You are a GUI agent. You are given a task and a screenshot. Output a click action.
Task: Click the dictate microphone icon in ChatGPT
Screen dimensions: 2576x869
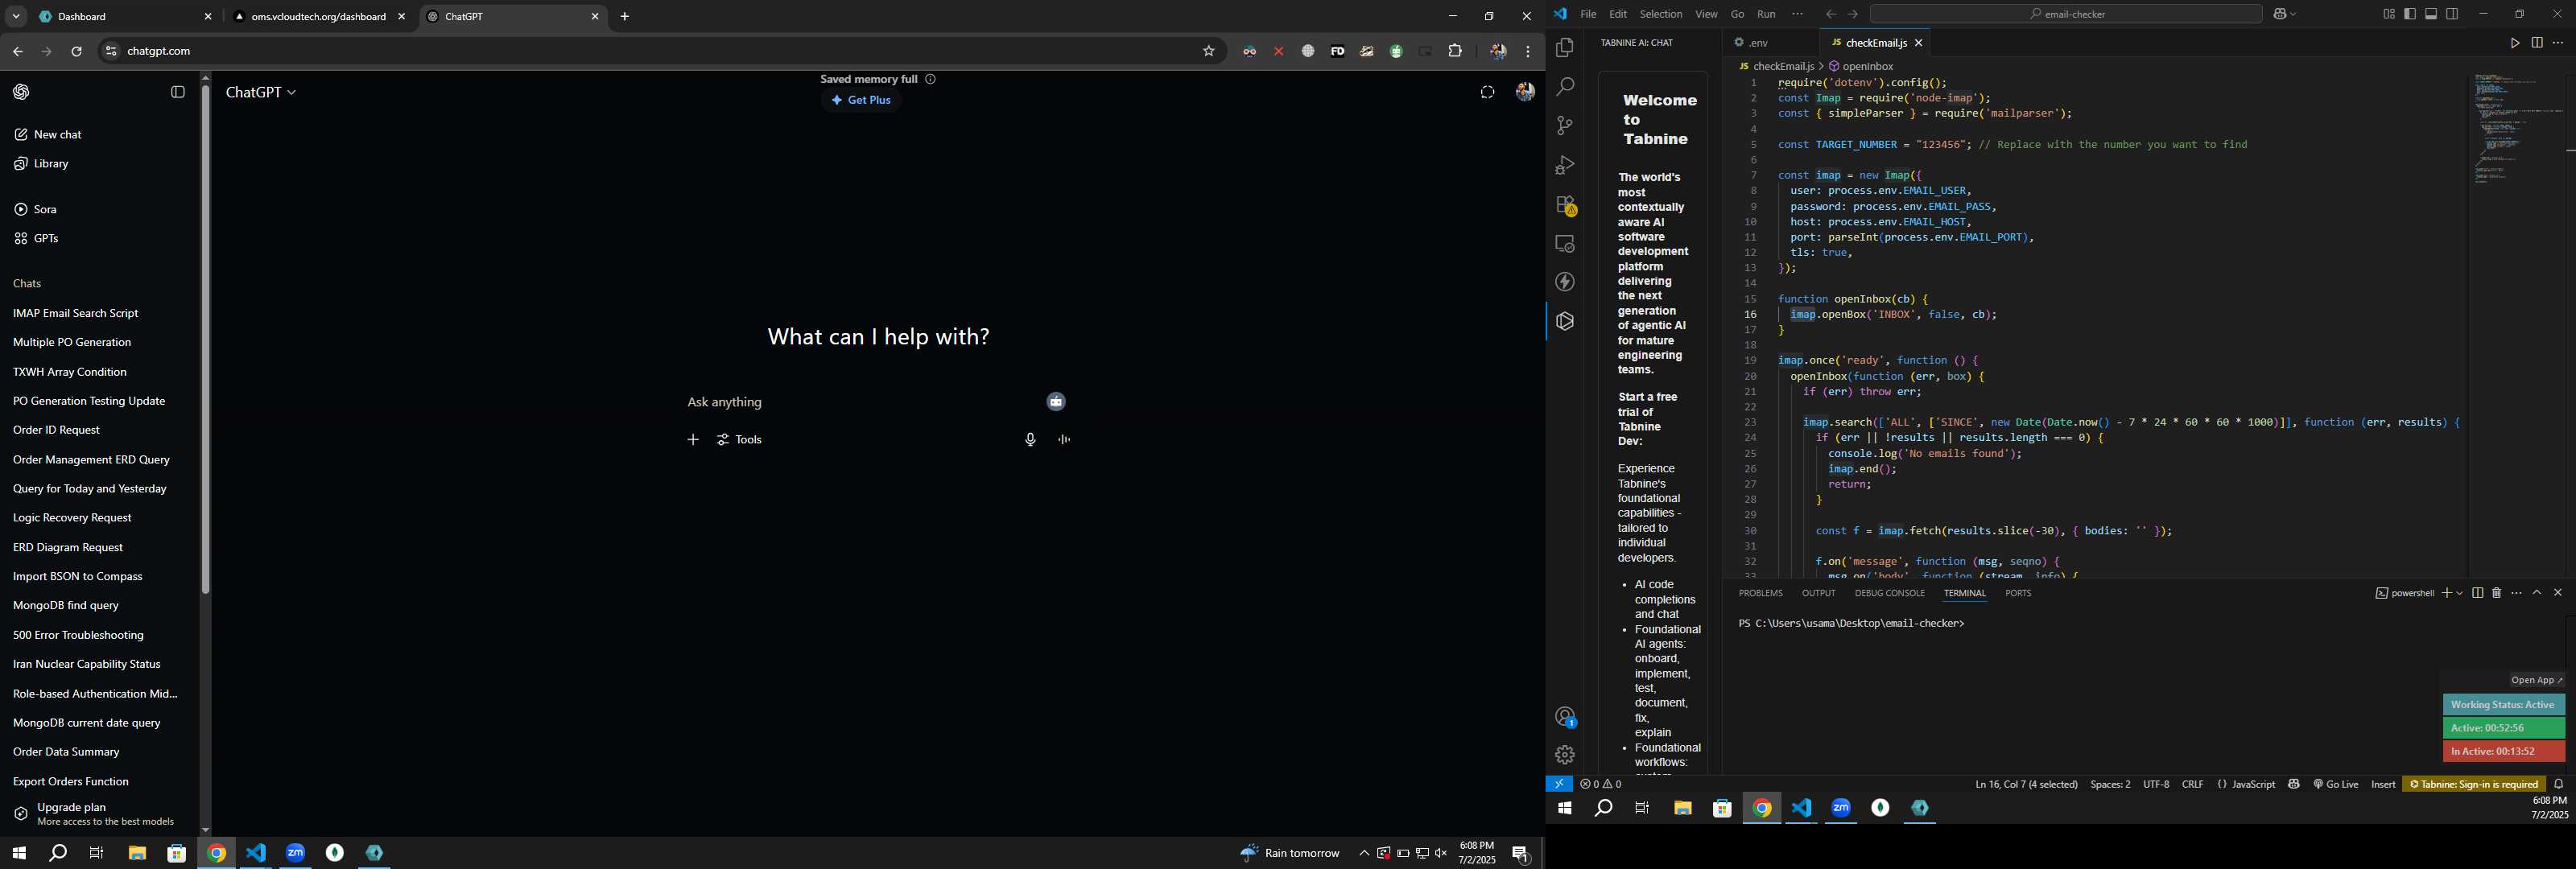coord(1030,440)
